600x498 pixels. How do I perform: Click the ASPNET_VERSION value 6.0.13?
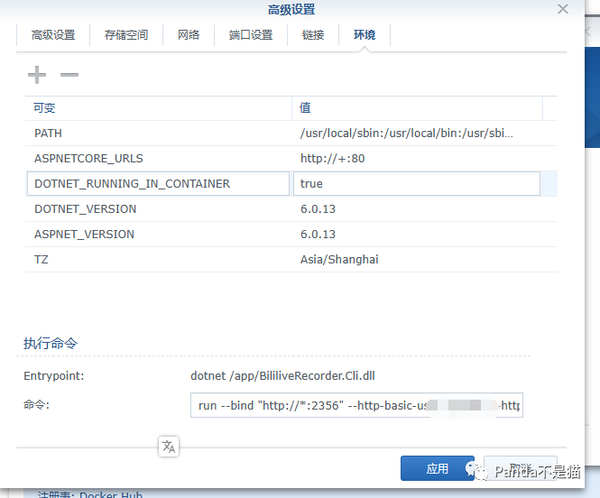pyautogui.click(x=318, y=234)
